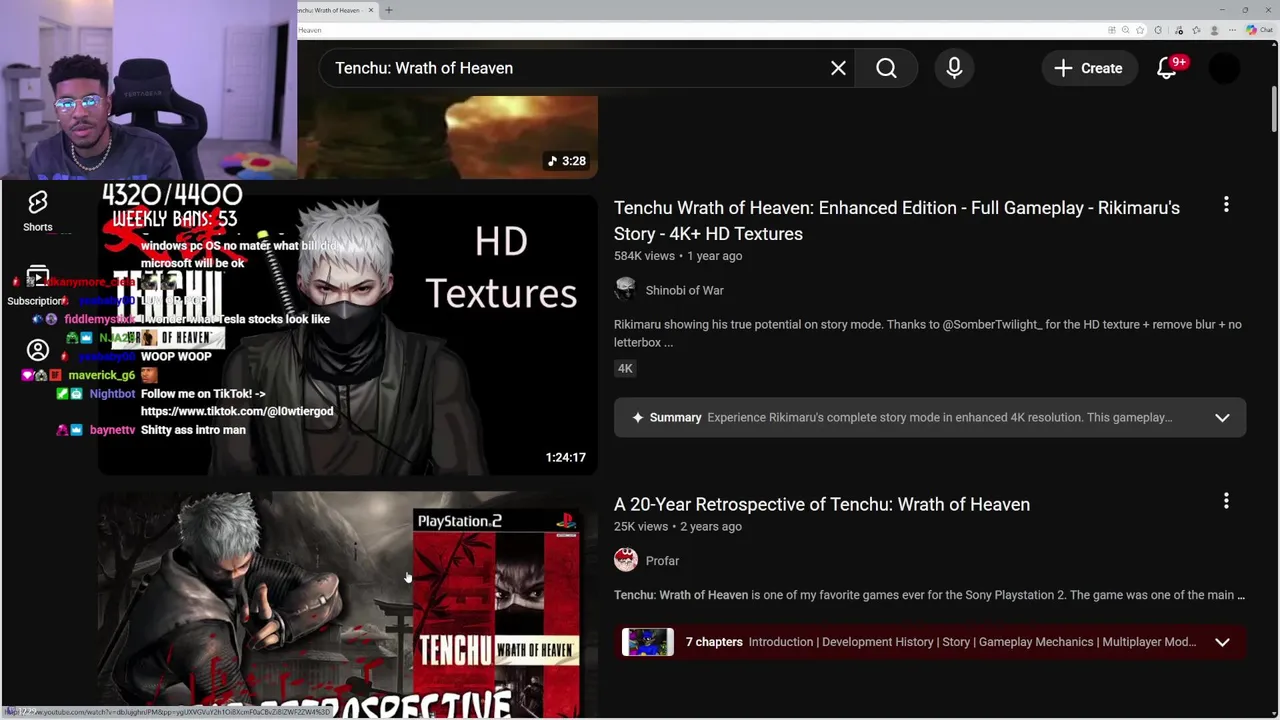
Task: Click the sparkle icon beside Summary
Action: (x=637, y=418)
